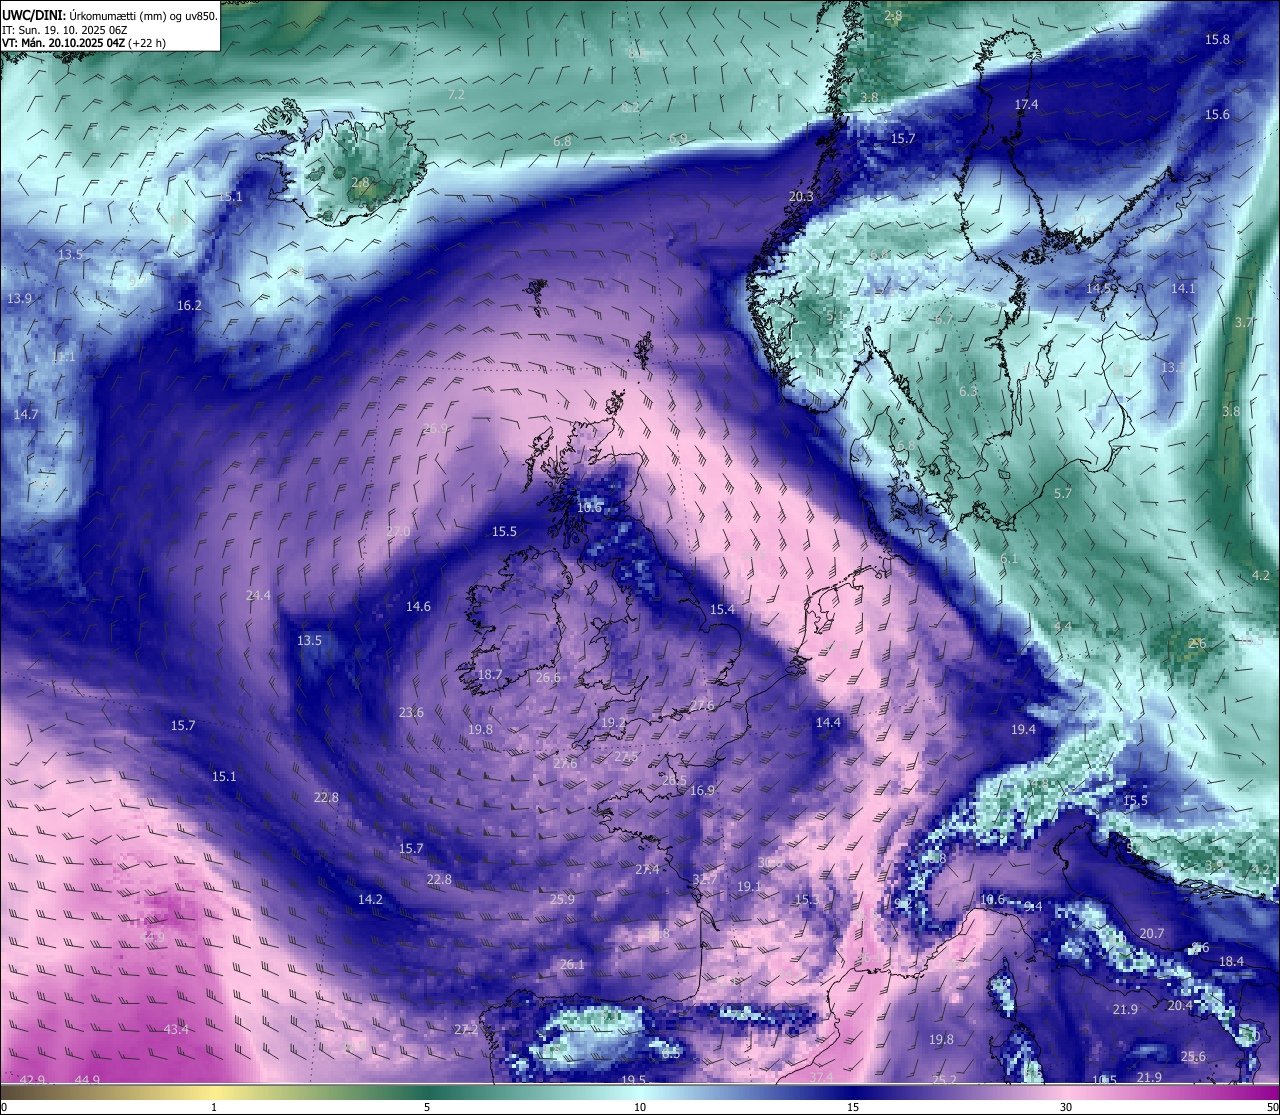1280x1115 pixels.
Task: Click the 17.4 value over northern Sweden
Action: tap(1026, 105)
